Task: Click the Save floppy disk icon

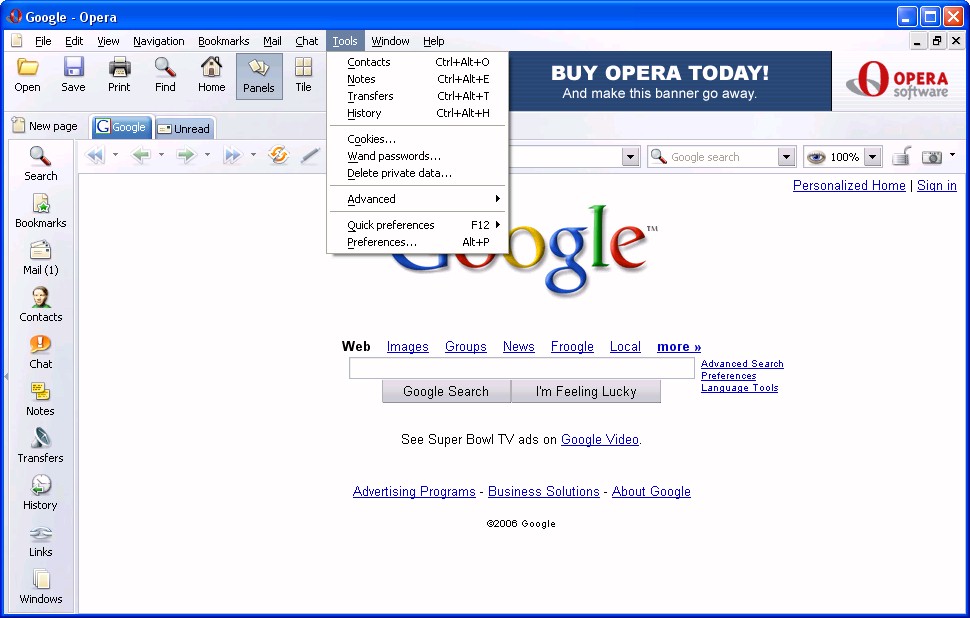Action: [74, 67]
